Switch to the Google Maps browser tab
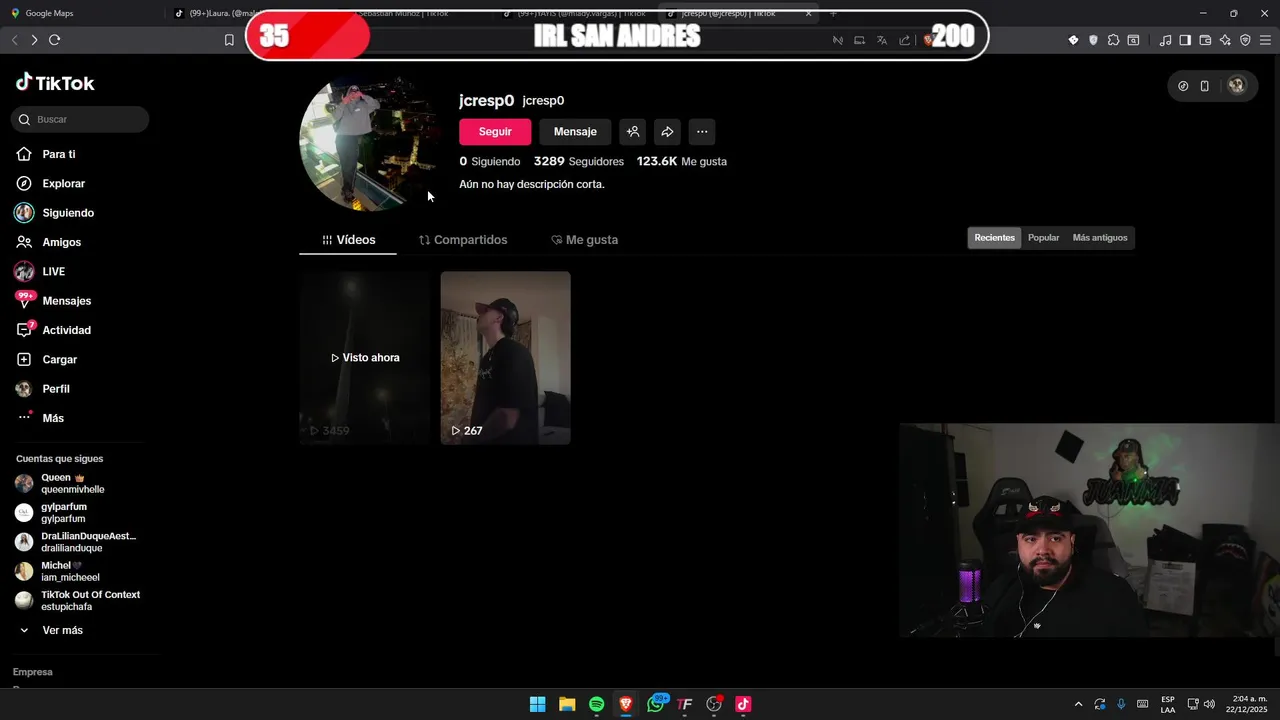The width and height of the screenshot is (1280, 720). (48, 13)
